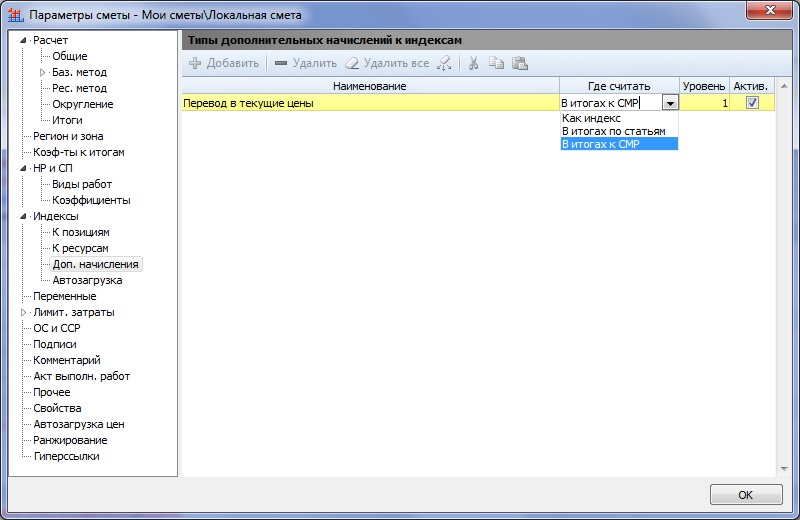Select Итоги under Расчет
Image resolution: width=800 pixels, height=520 pixels.
tap(67, 120)
